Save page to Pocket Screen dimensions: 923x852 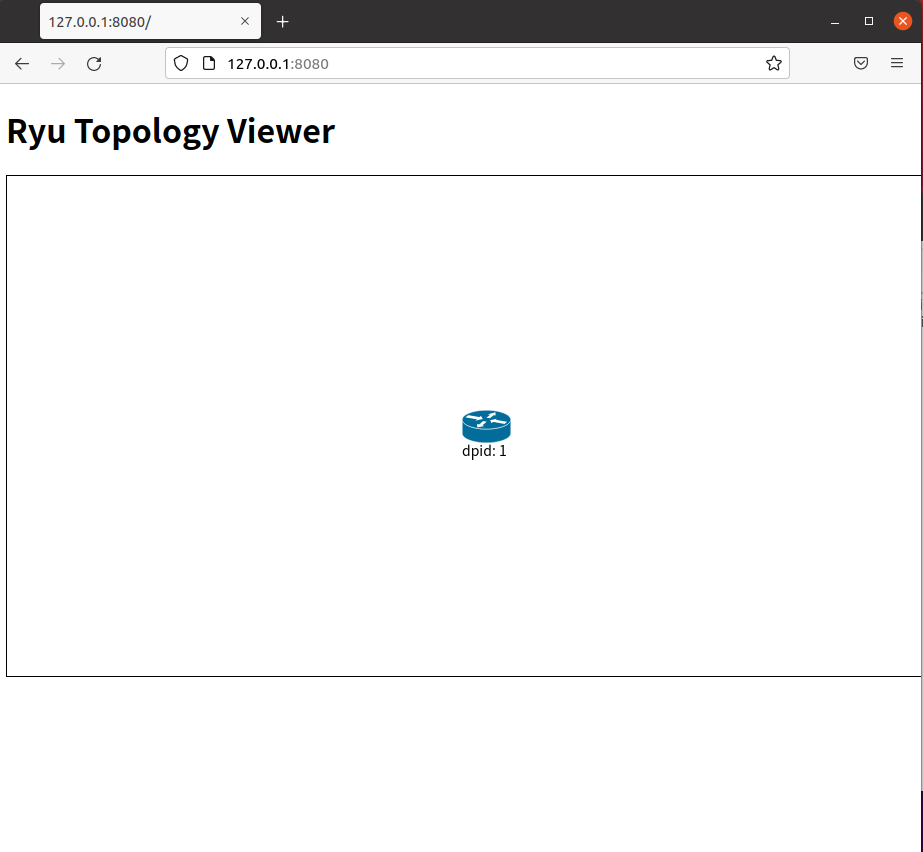[x=861, y=63]
